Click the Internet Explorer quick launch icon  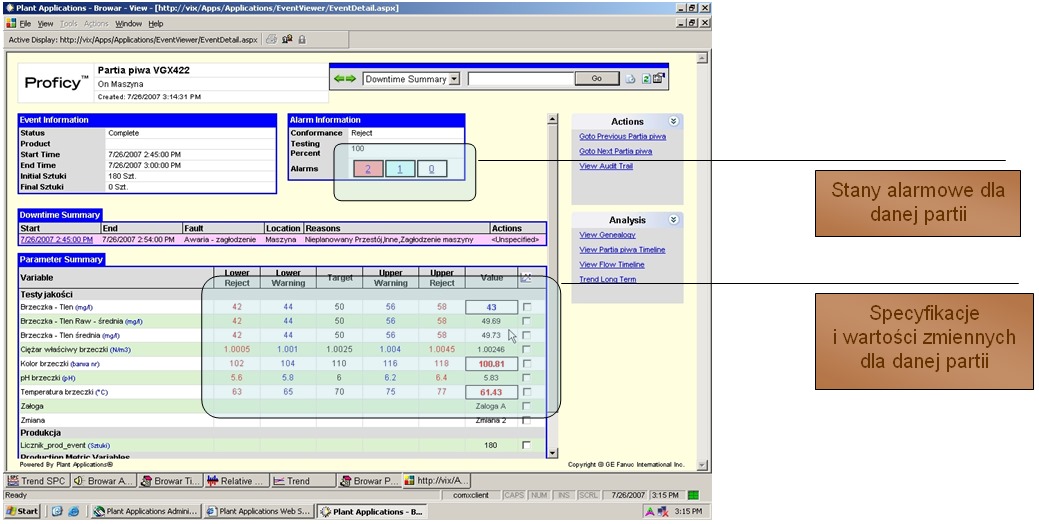coord(74,511)
